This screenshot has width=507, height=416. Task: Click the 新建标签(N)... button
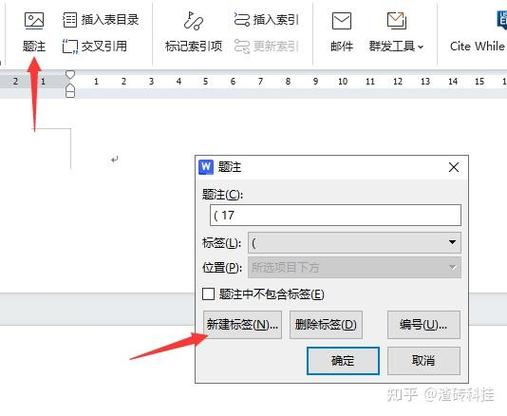pos(242,325)
